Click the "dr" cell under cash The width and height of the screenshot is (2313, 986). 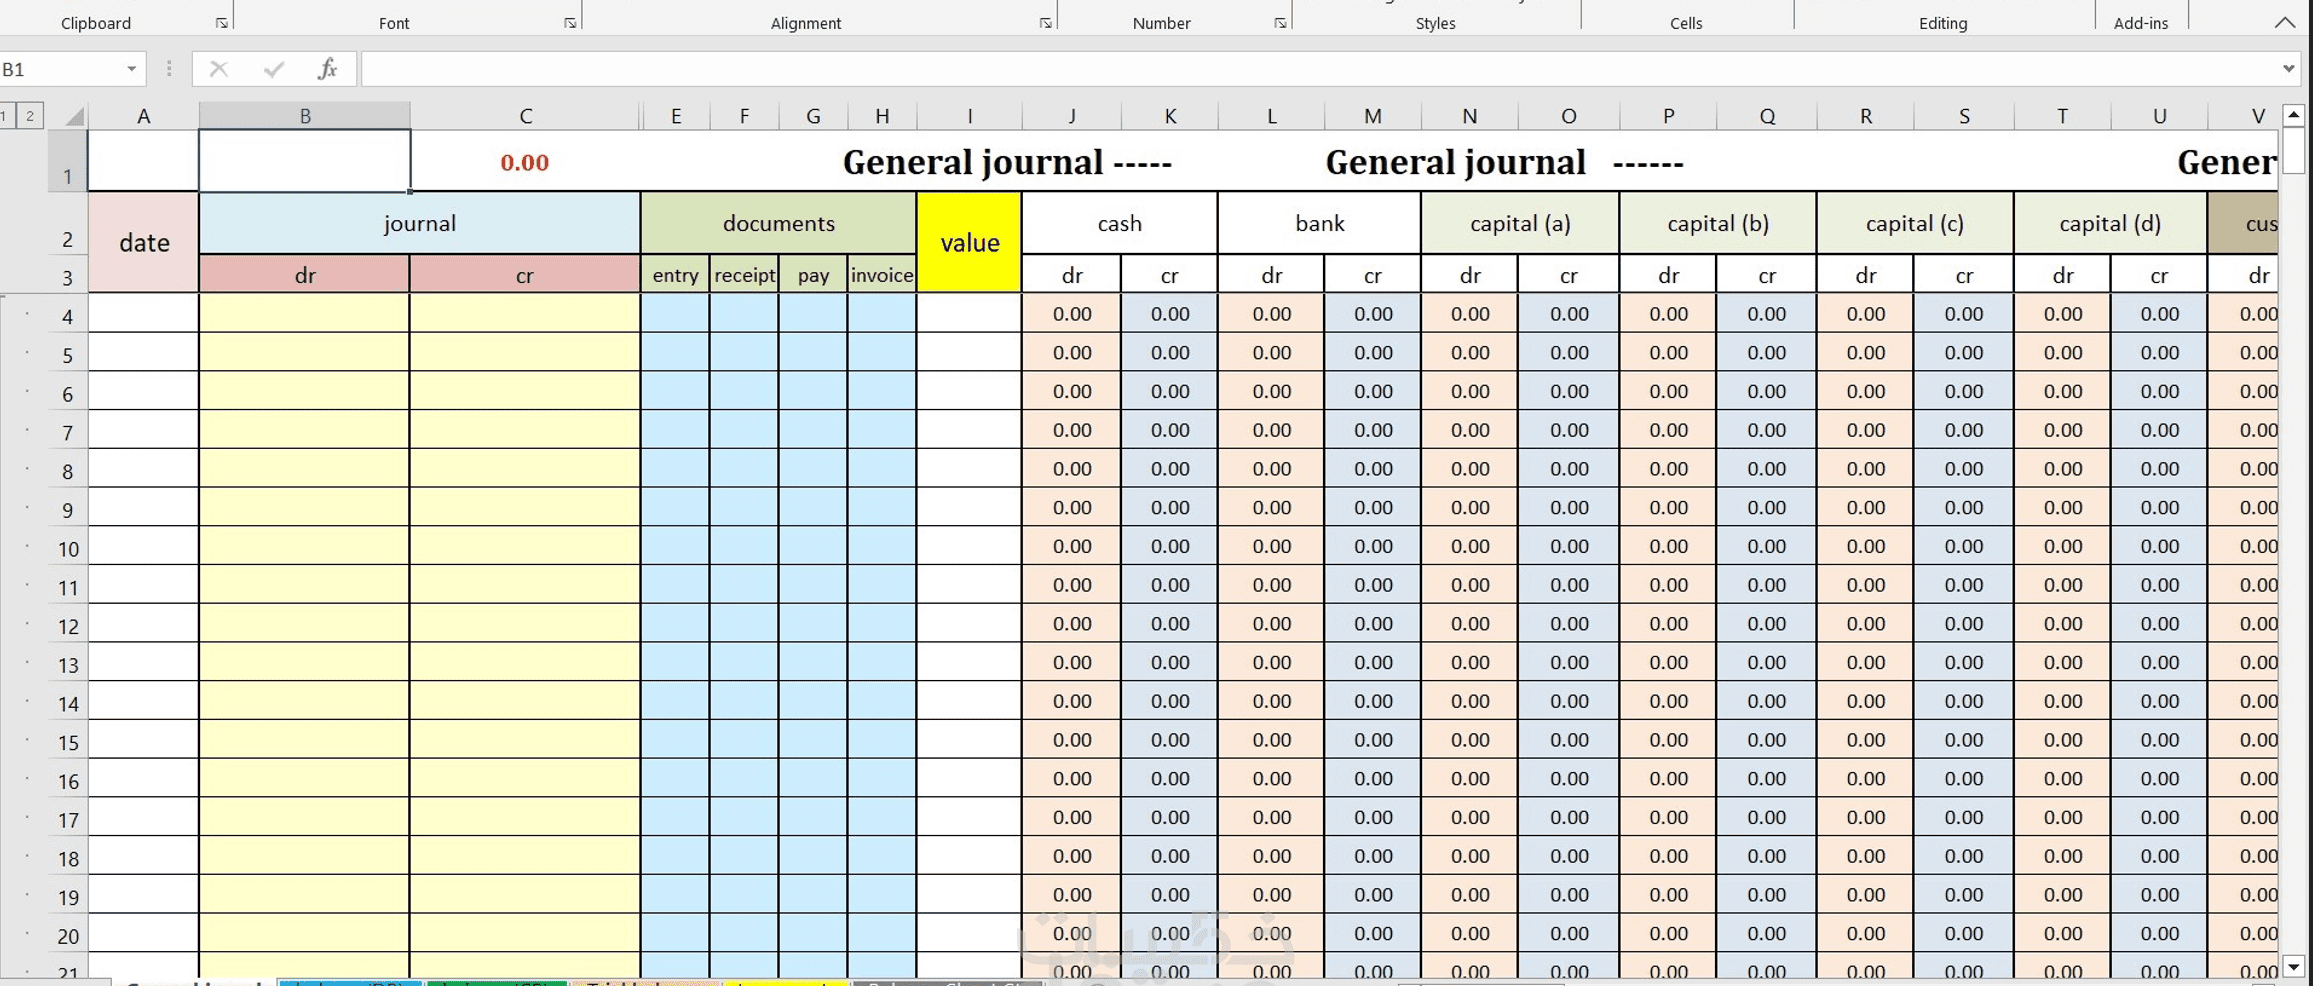click(1072, 275)
